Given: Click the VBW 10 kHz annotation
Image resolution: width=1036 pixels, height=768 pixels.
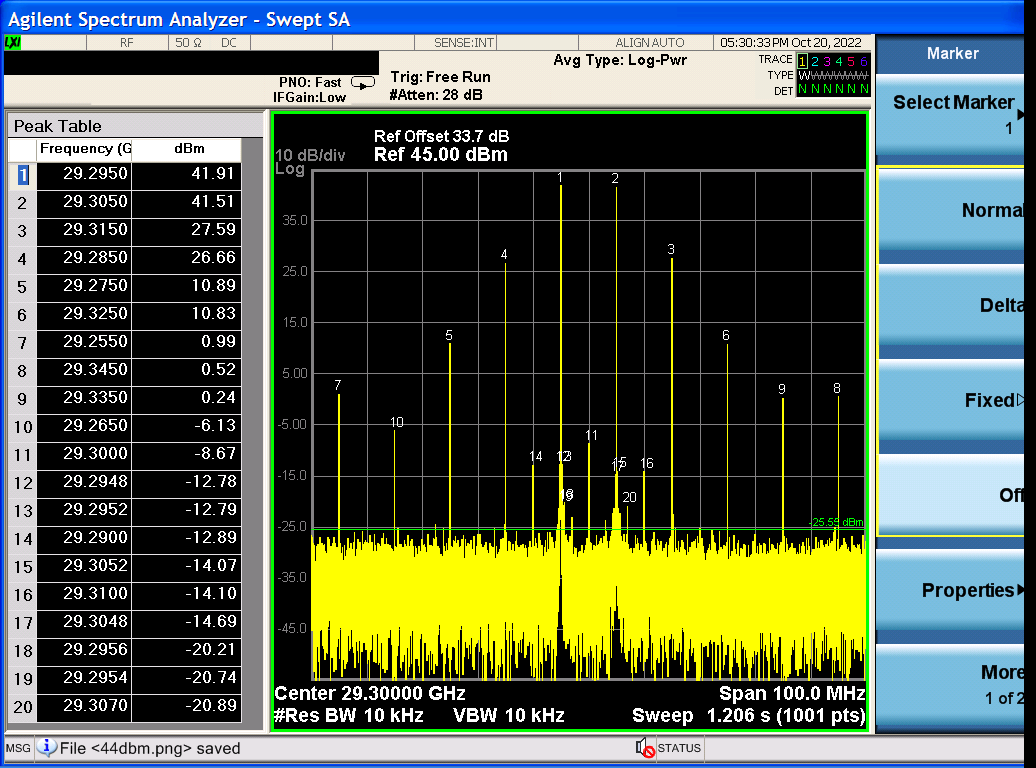Looking at the screenshot, I should 509,716.
